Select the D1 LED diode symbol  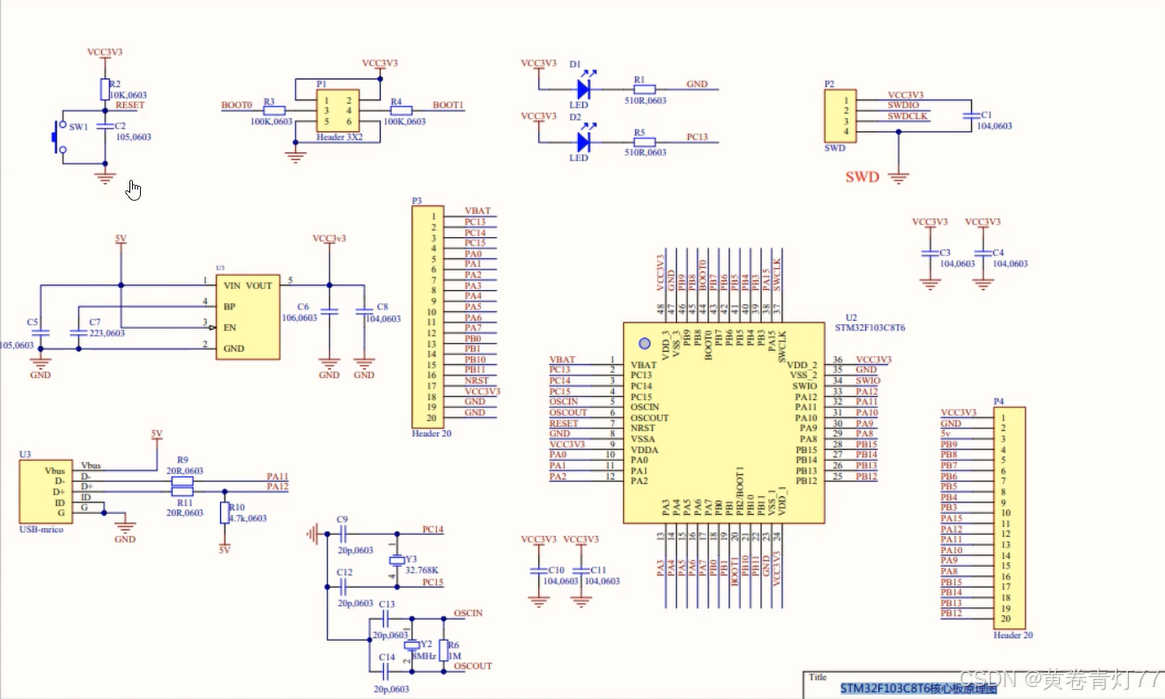click(584, 89)
